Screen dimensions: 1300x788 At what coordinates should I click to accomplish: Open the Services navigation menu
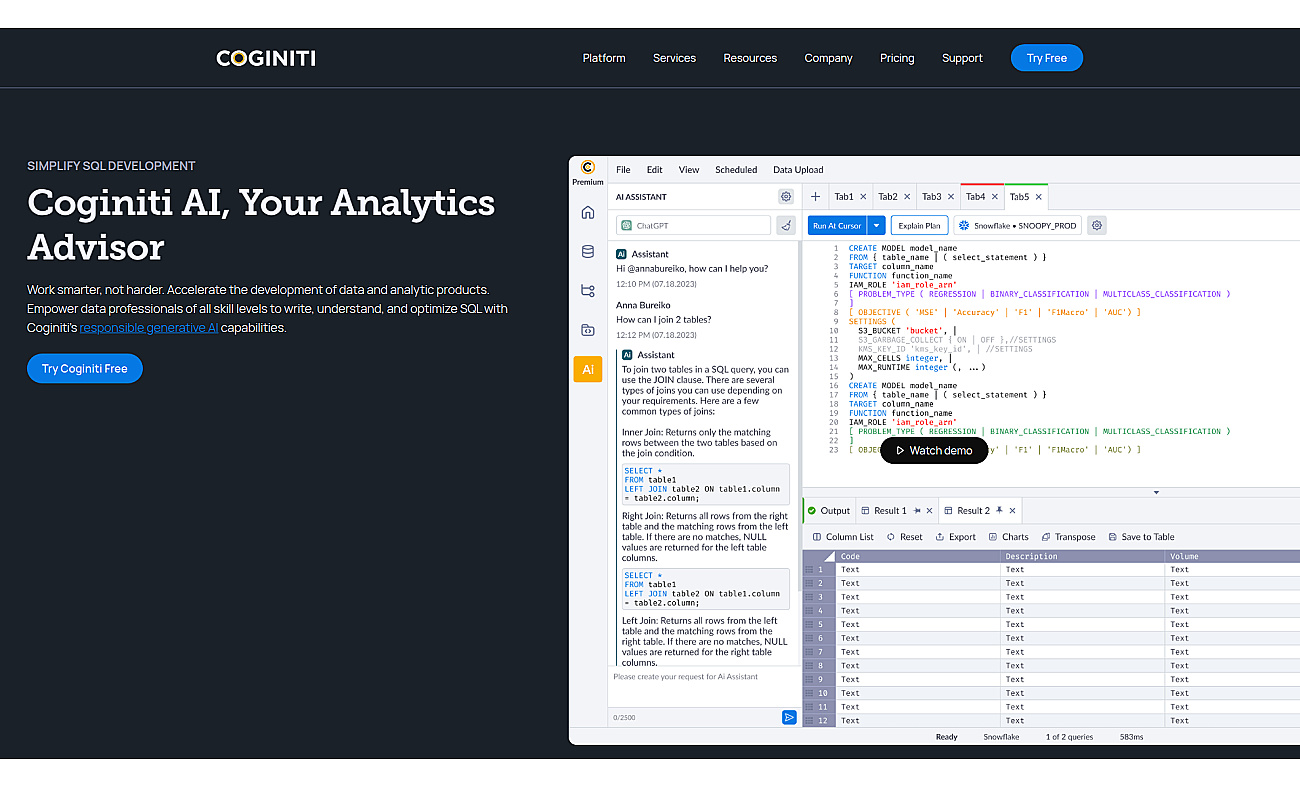click(674, 58)
